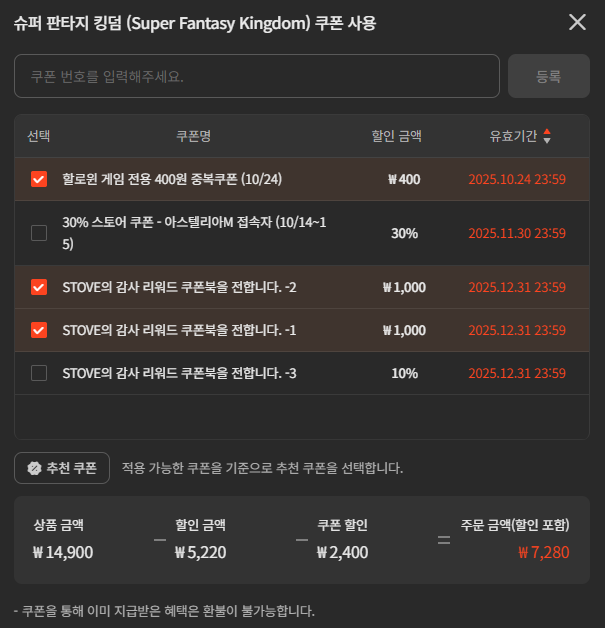Click the ₩7,280 order total amount
Screen dimensions: 605x628
(x=544, y=551)
